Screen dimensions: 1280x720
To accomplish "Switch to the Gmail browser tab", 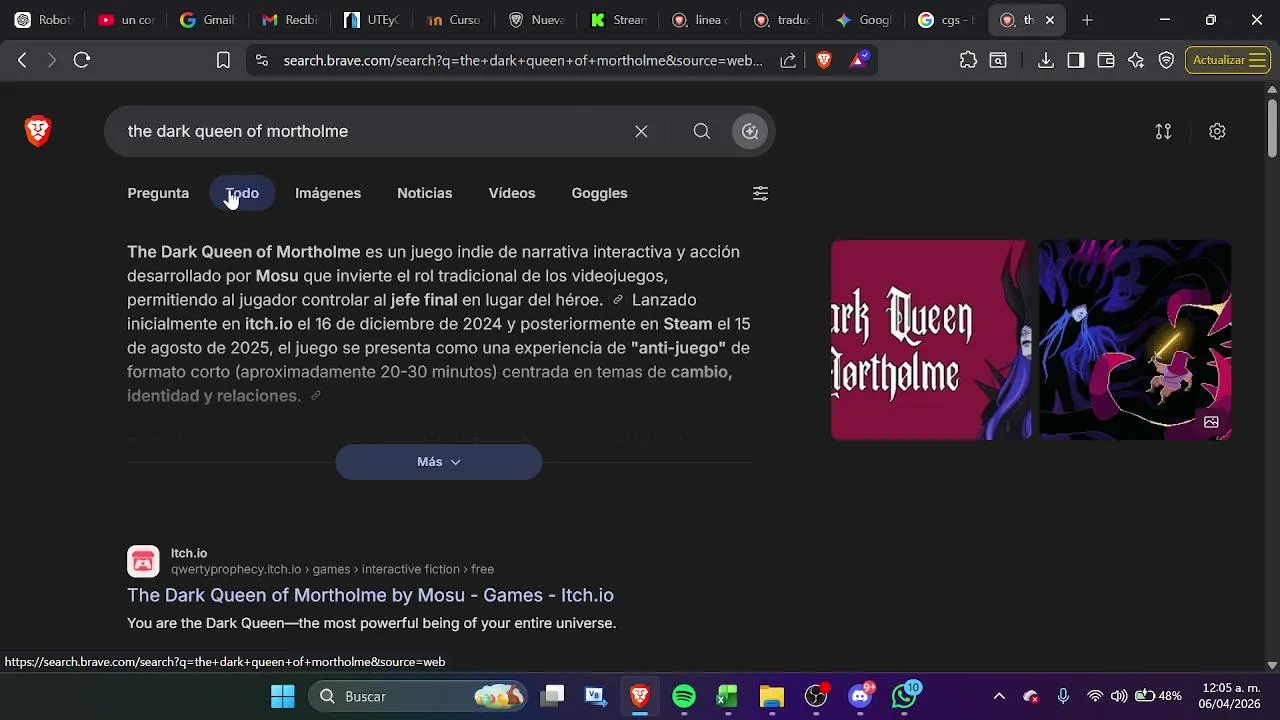I will click(x=207, y=20).
